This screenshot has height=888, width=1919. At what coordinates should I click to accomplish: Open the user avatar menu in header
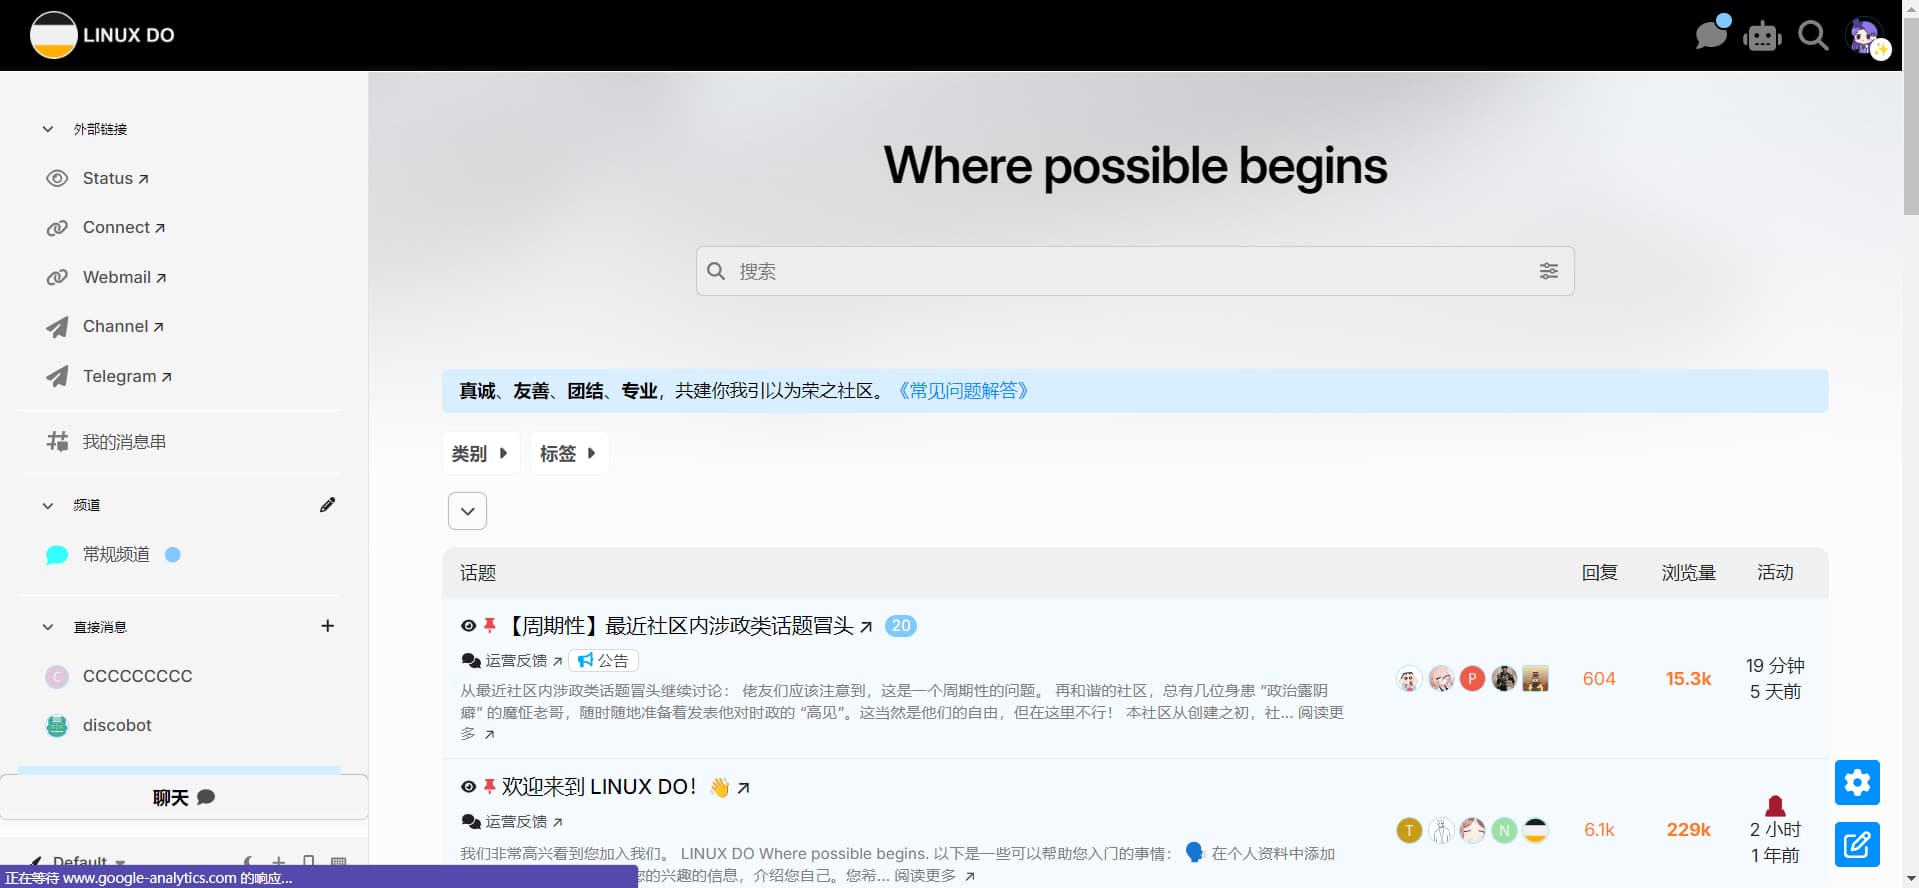pyautogui.click(x=1866, y=37)
